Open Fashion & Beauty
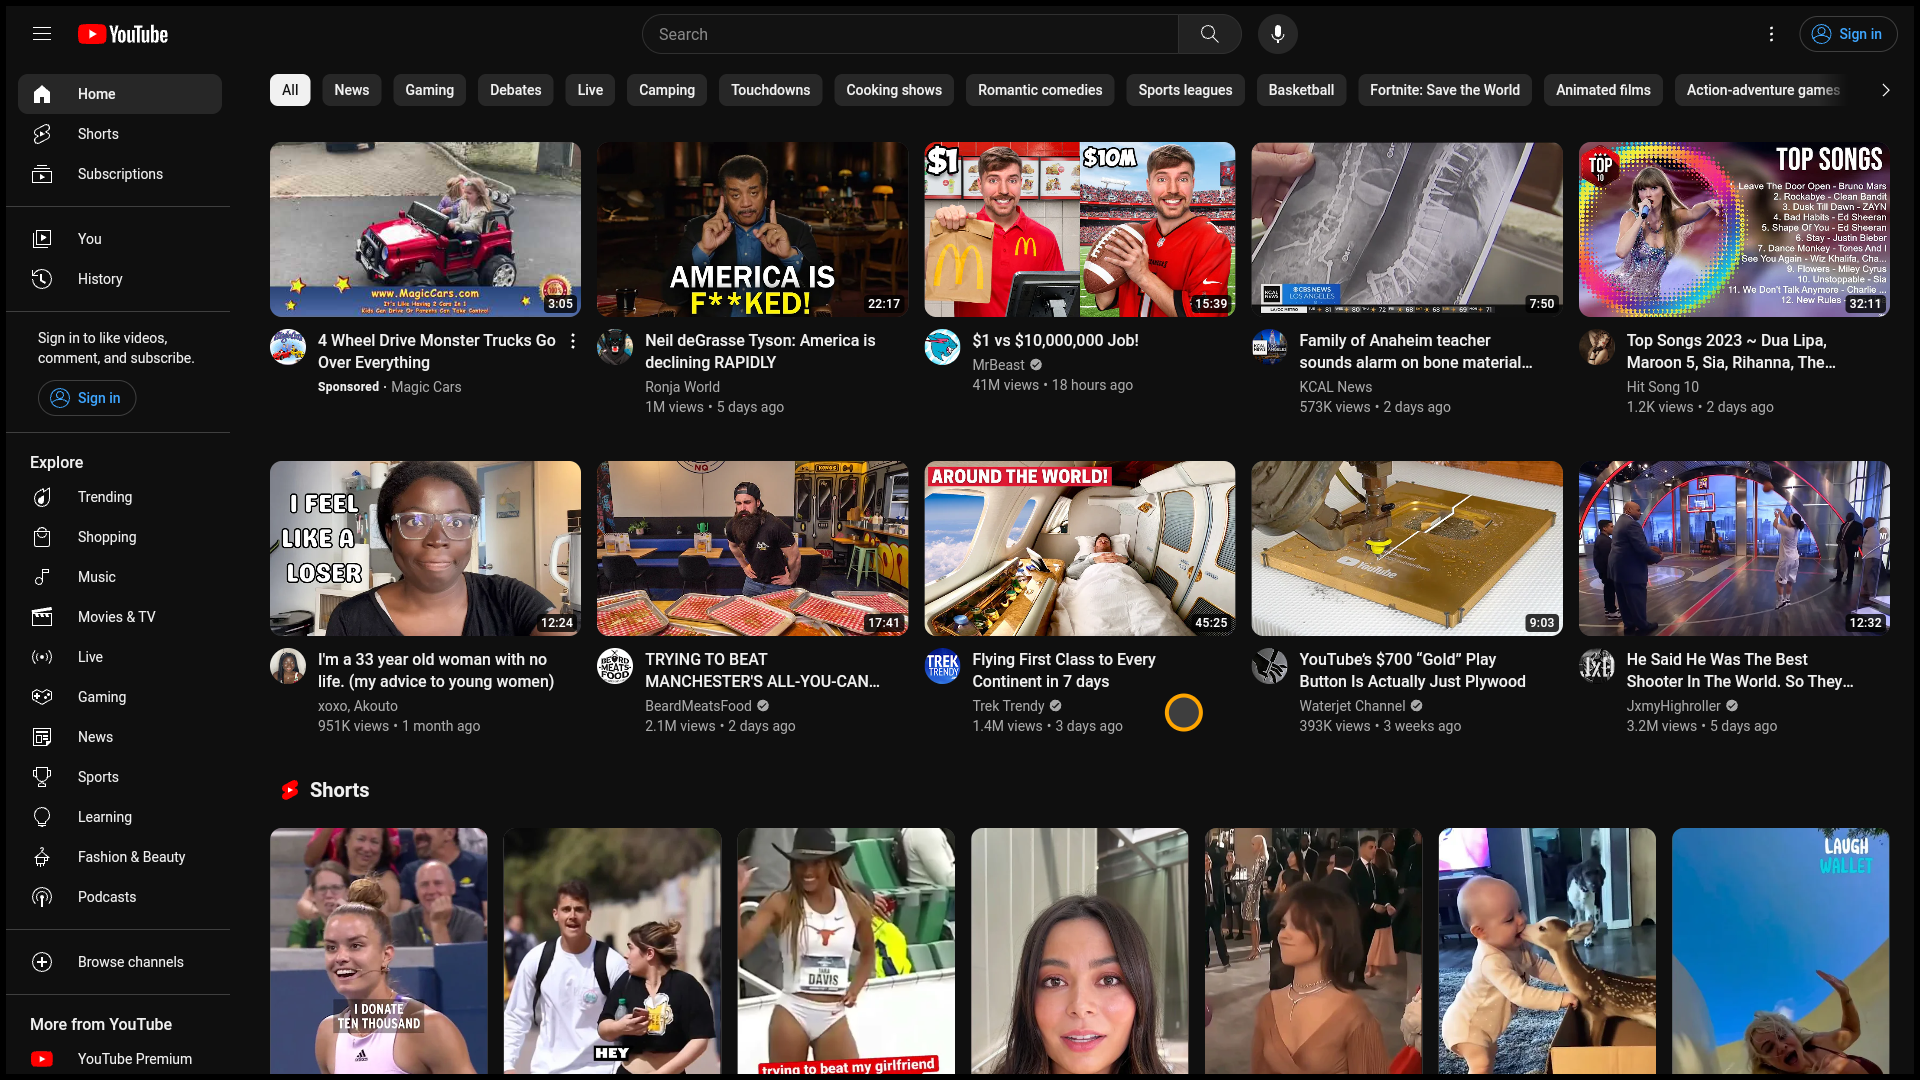The height and width of the screenshot is (1080, 1920). point(120,857)
